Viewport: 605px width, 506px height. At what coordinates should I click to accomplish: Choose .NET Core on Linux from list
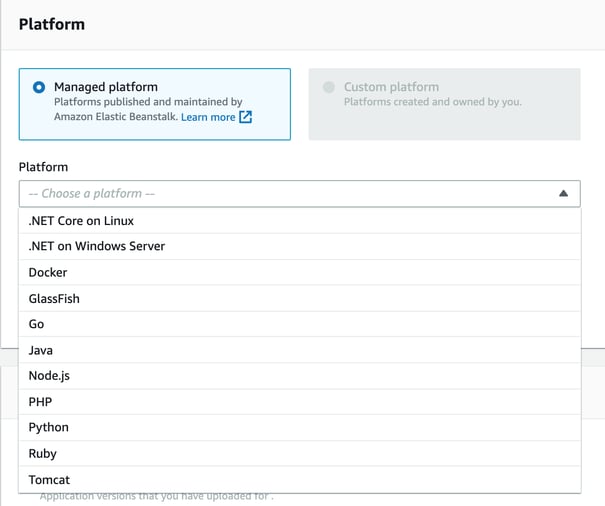[x=299, y=221]
